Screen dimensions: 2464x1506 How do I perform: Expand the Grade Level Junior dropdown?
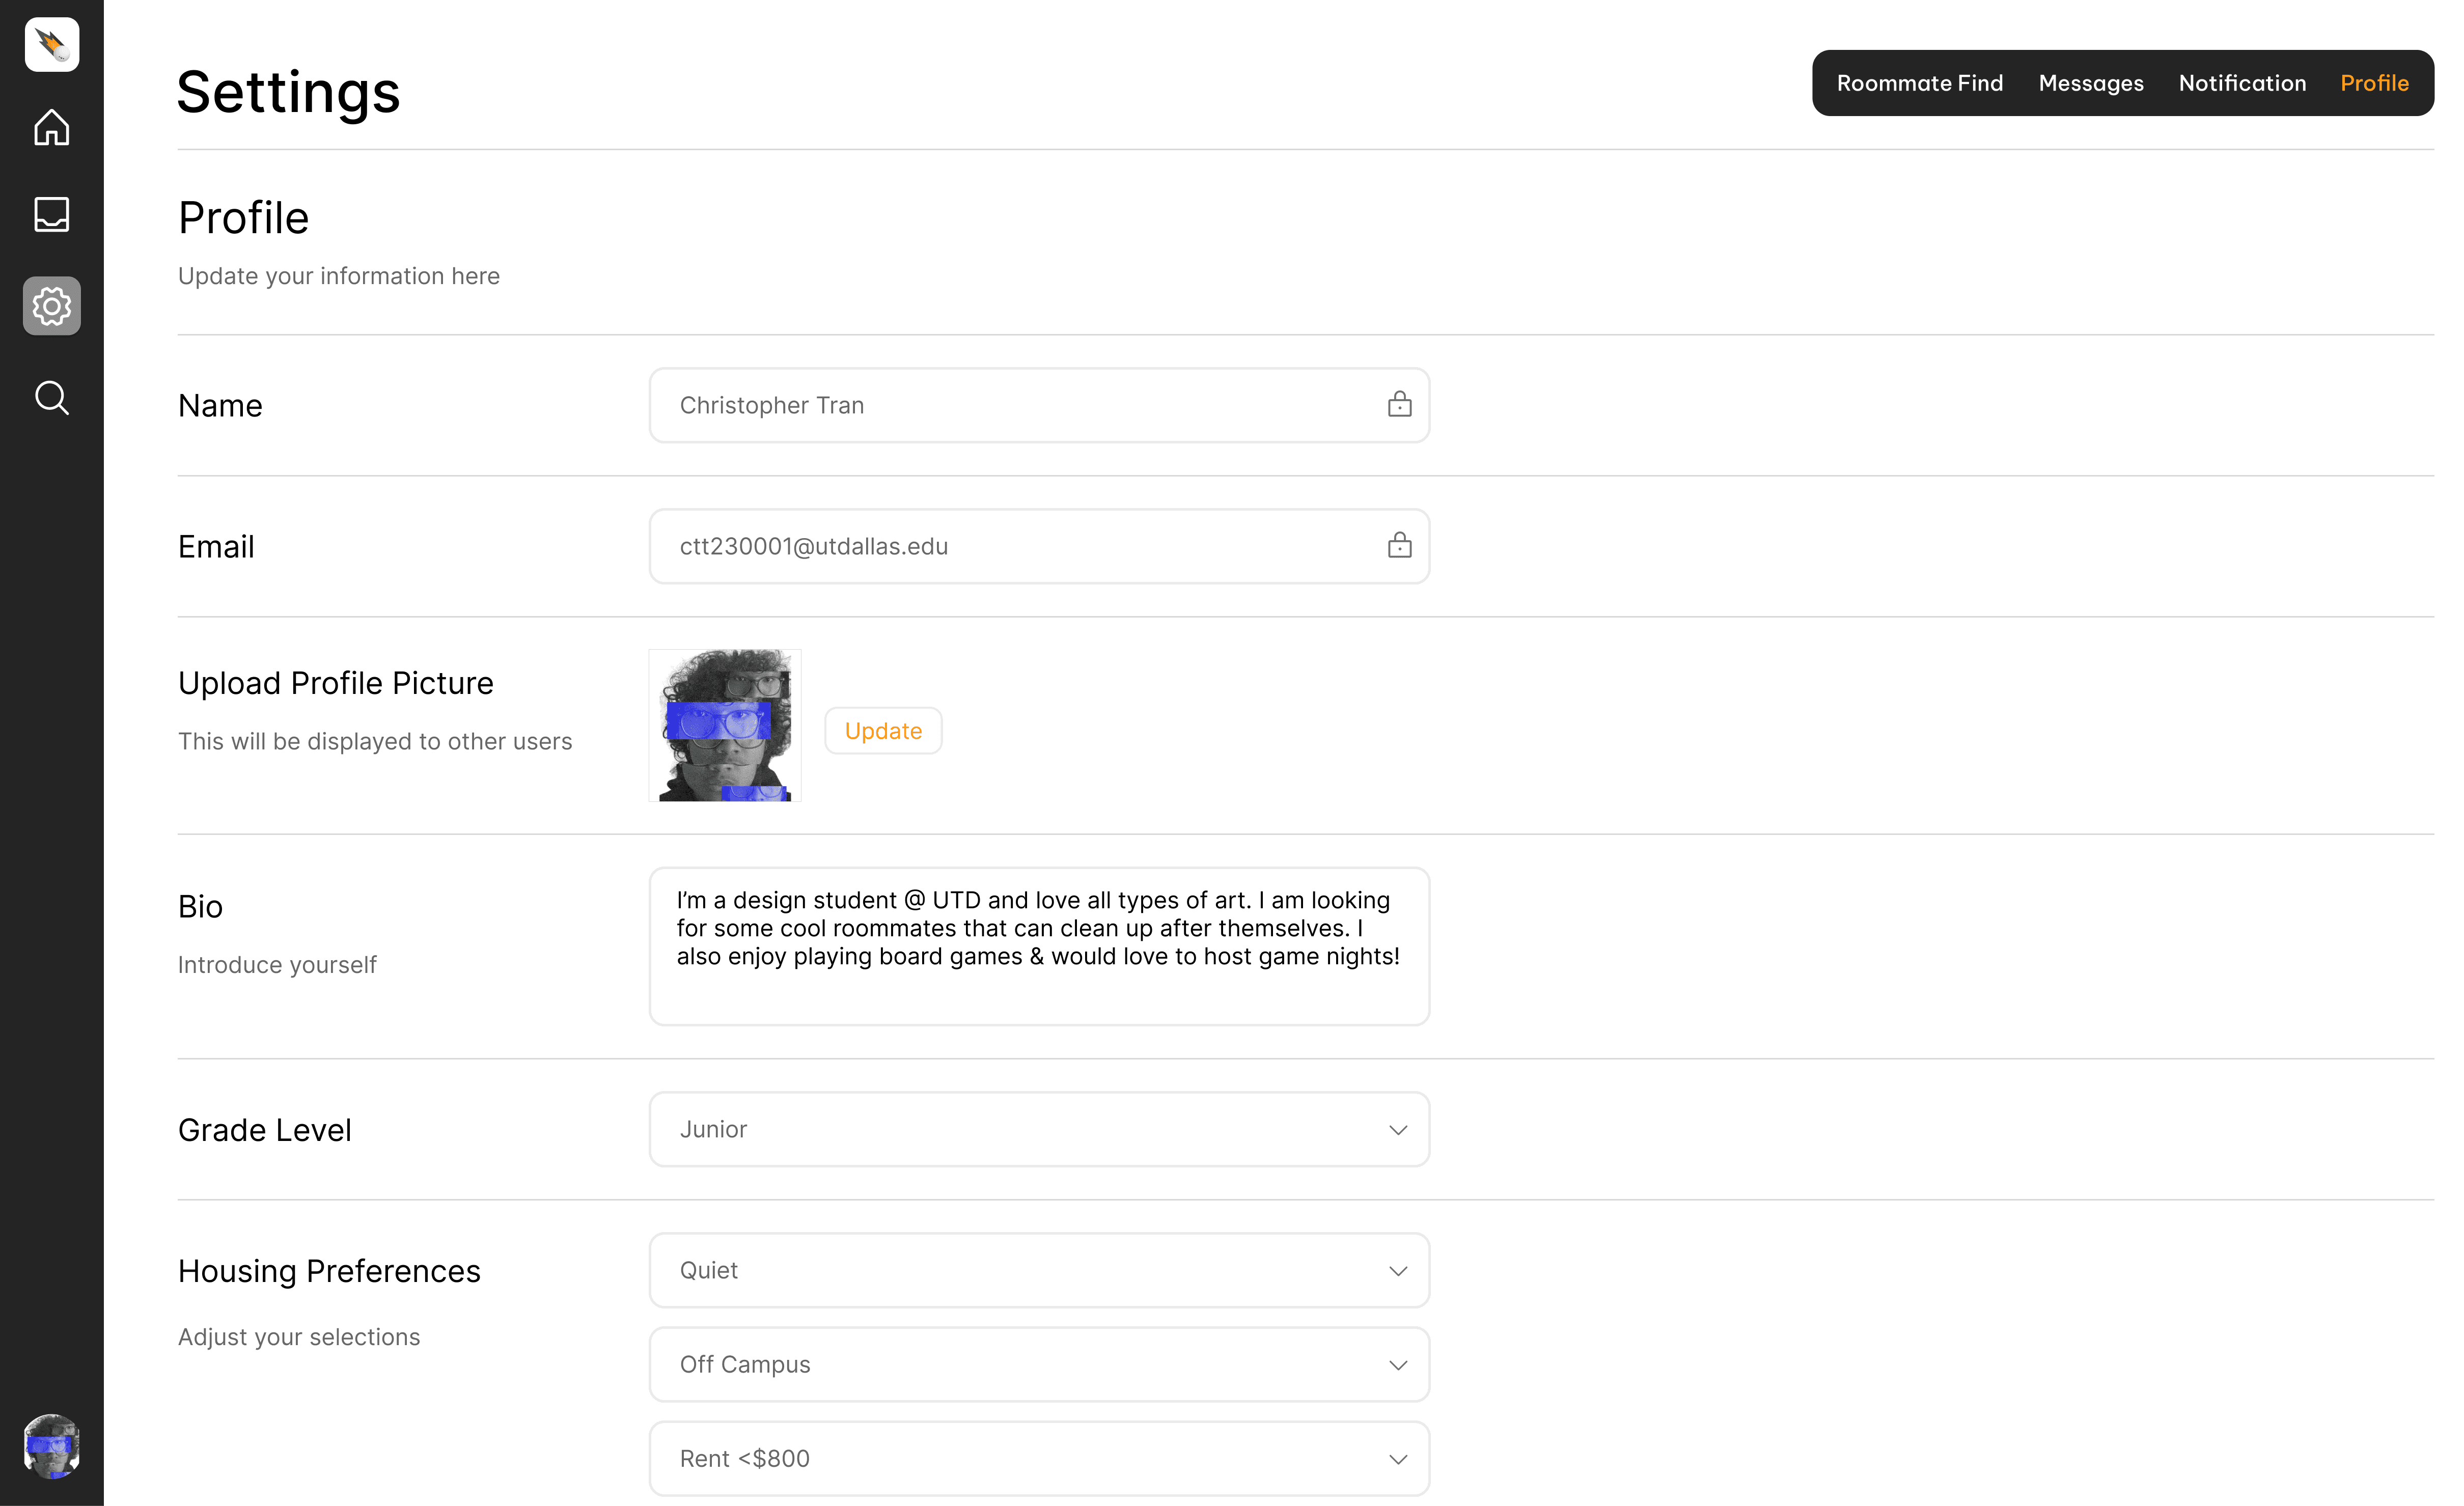1039,1129
